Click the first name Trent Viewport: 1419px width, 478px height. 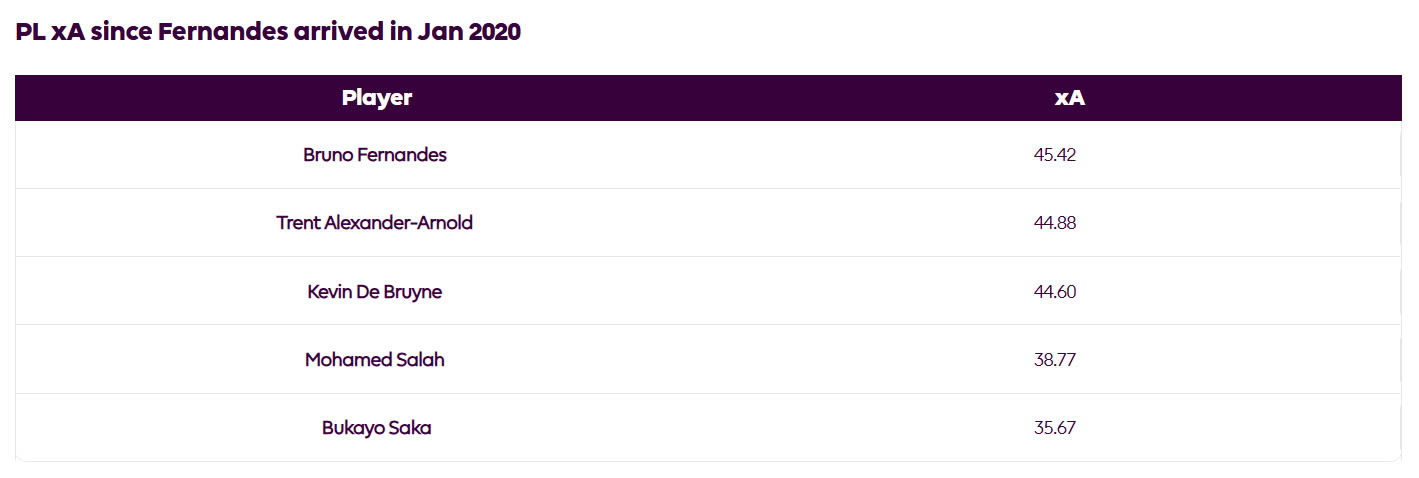coord(298,223)
